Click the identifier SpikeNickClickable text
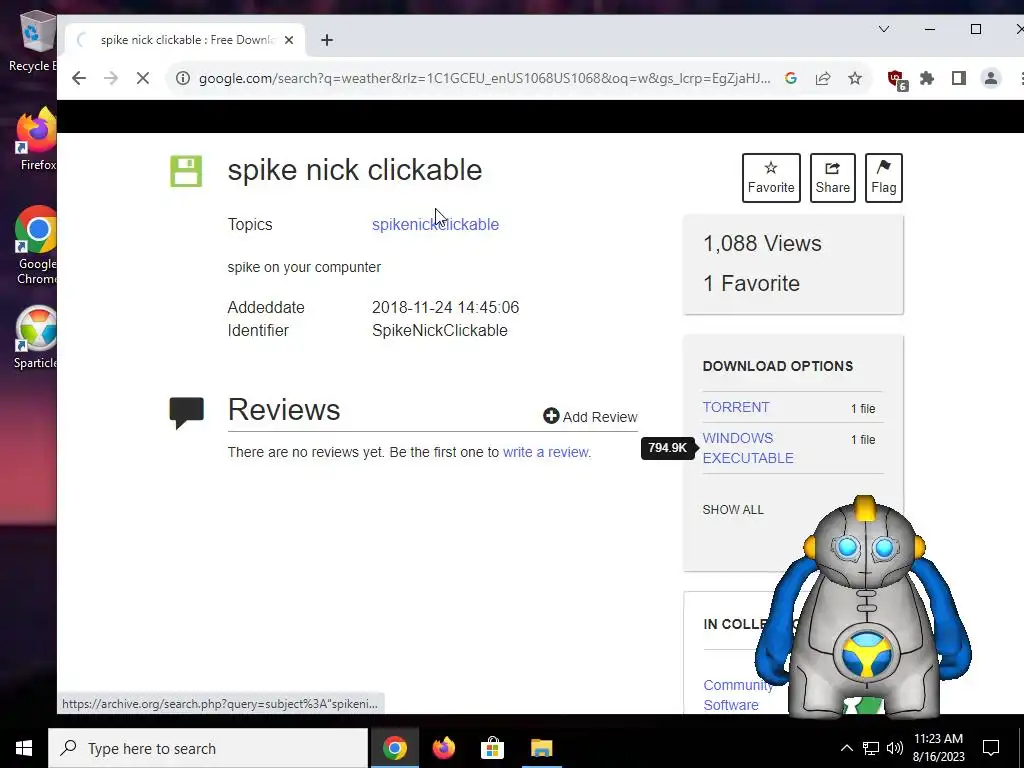This screenshot has width=1024, height=768. (x=440, y=330)
